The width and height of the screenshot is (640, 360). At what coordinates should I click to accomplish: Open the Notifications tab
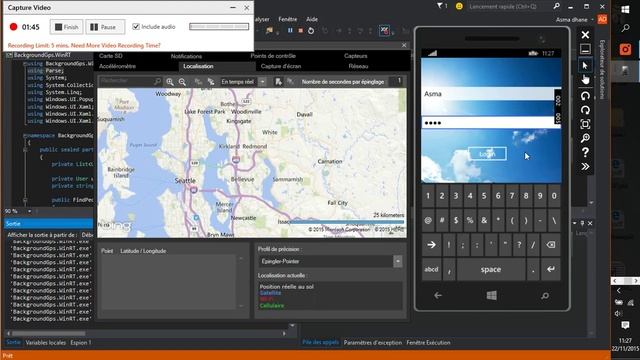point(186,56)
